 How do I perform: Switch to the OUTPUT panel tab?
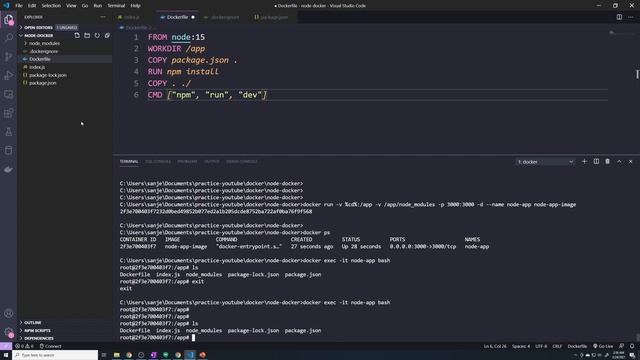pos(212,162)
